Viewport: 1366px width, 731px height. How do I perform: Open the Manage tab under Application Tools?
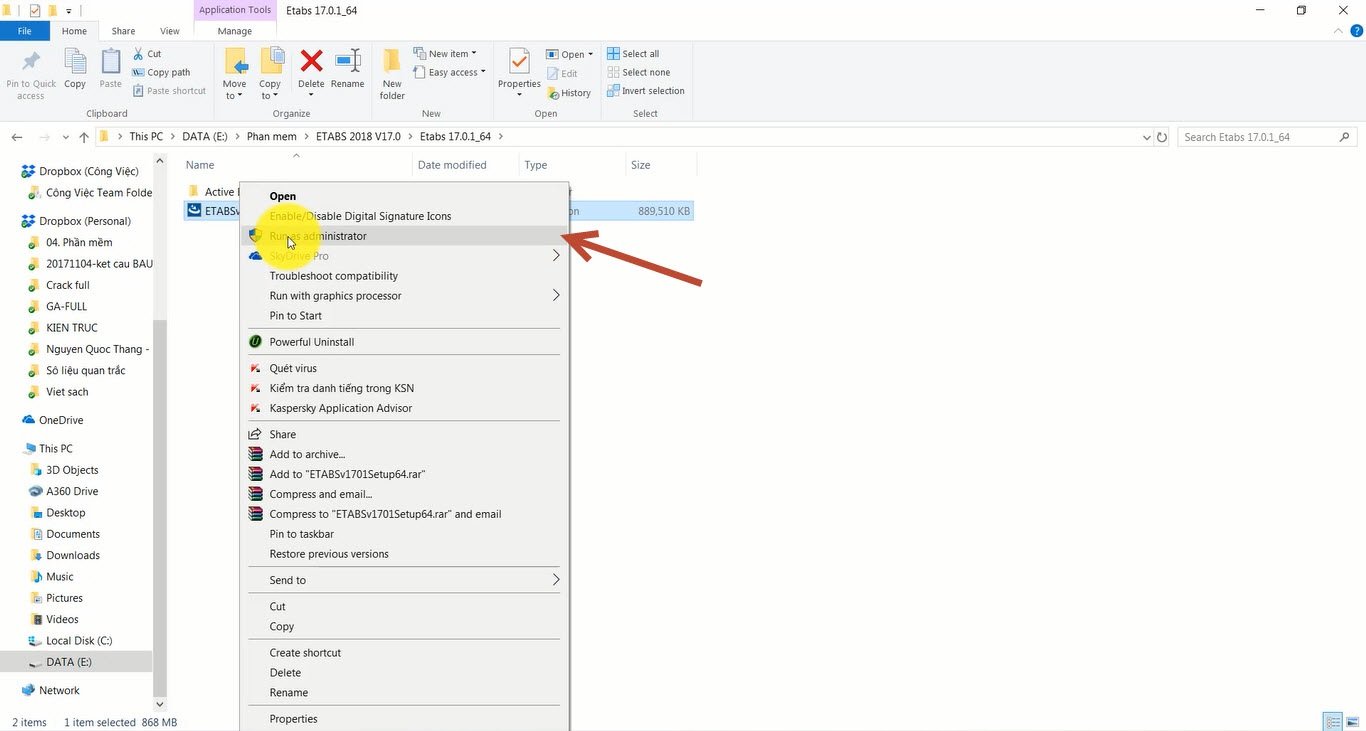coord(235,31)
